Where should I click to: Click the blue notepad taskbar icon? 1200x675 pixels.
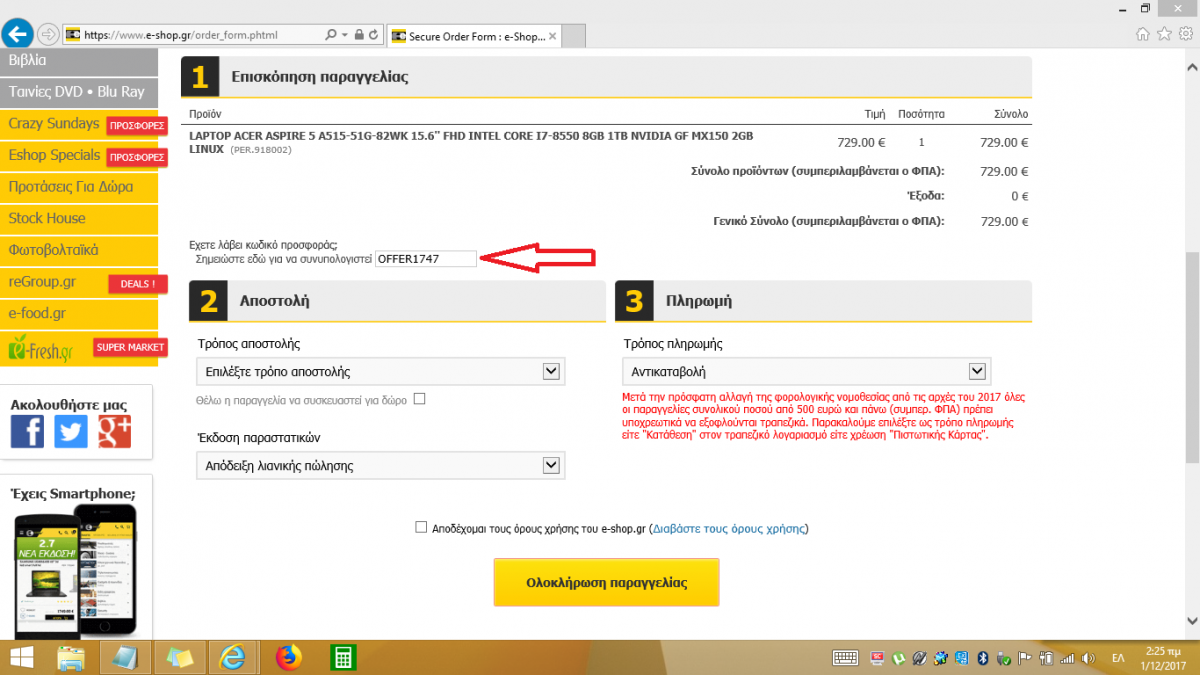(125, 657)
